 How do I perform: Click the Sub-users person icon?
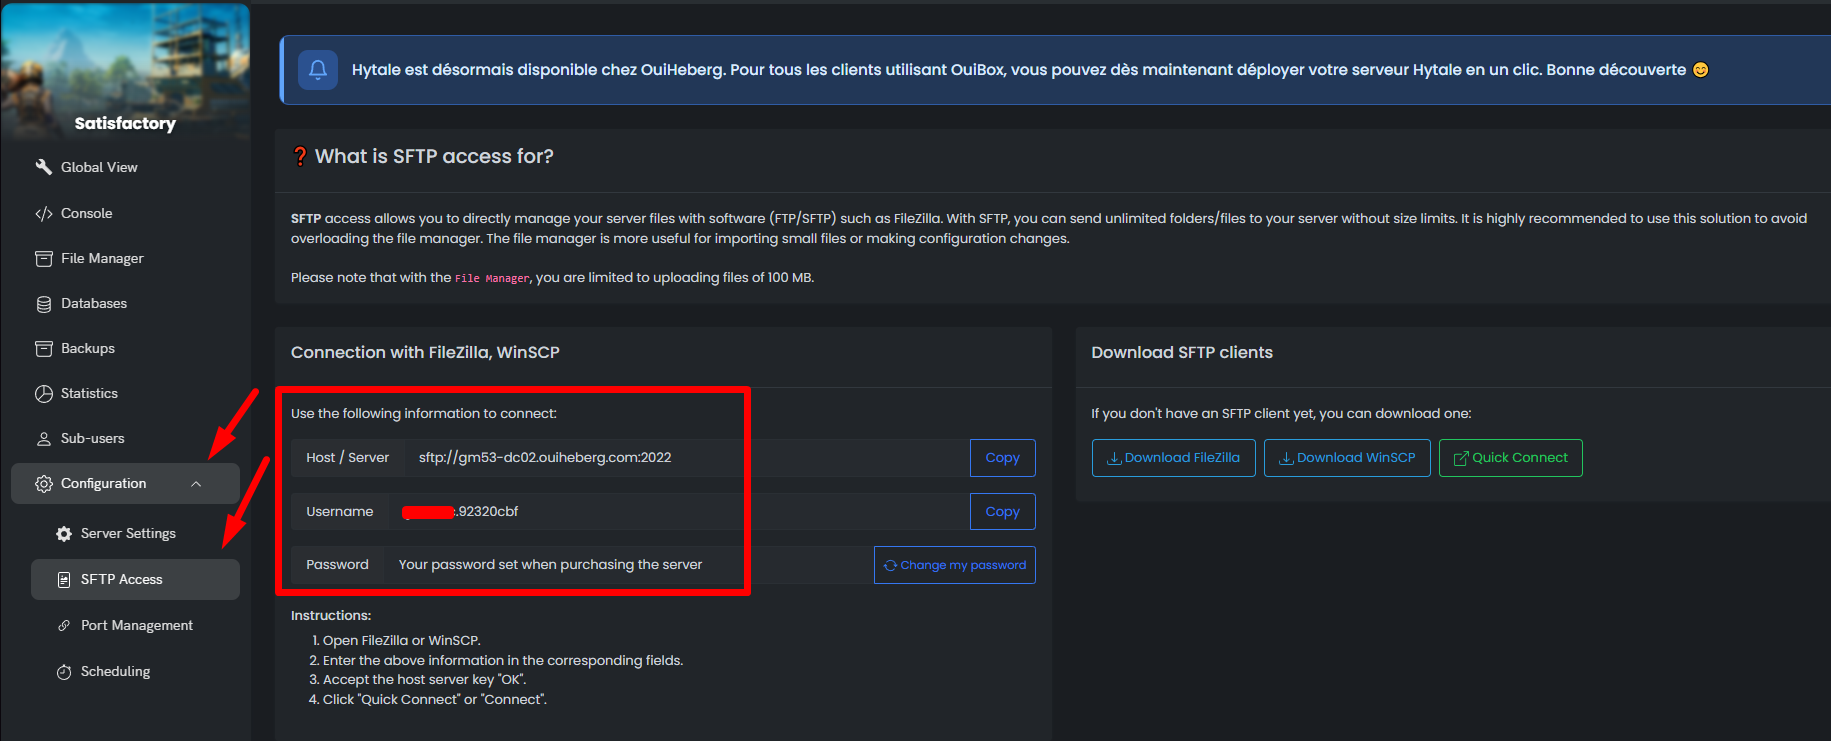point(44,439)
